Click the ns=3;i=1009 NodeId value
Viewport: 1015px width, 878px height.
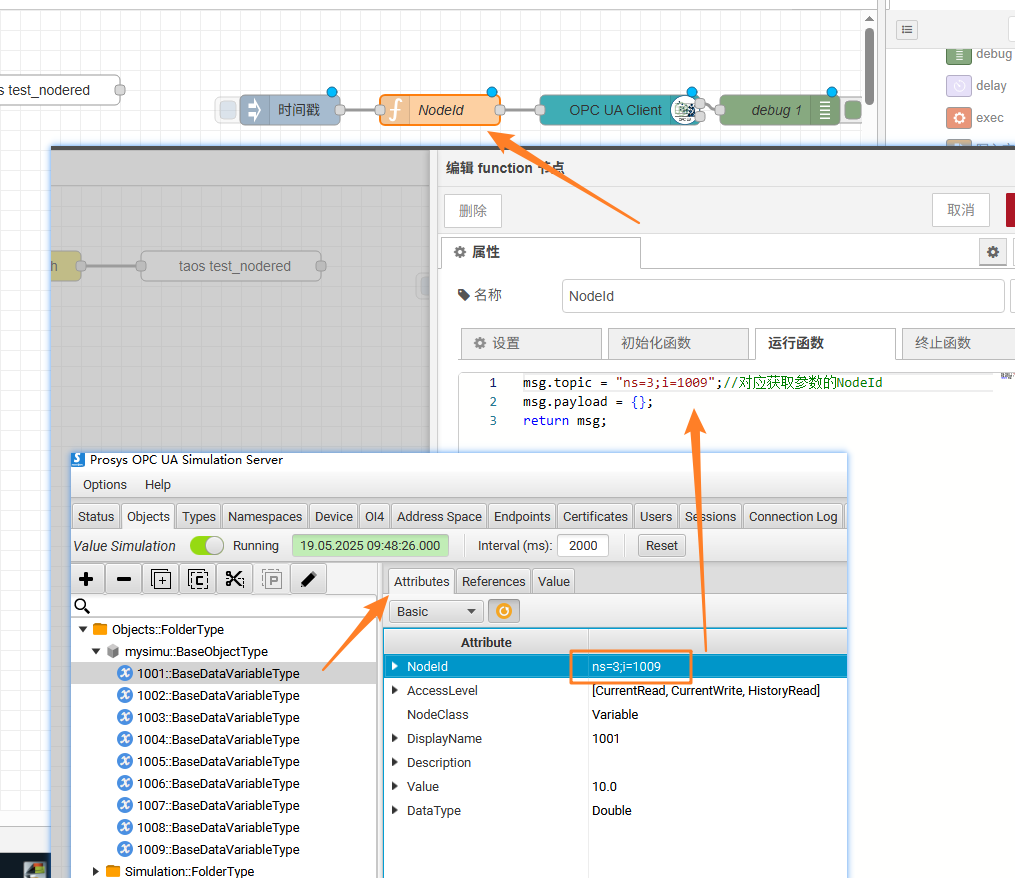tap(626, 666)
